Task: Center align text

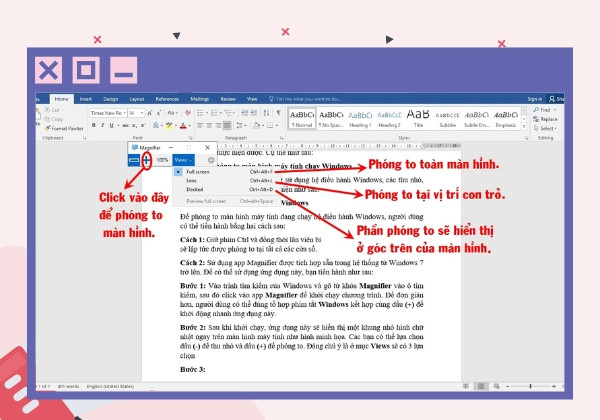Action: tap(209, 125)
